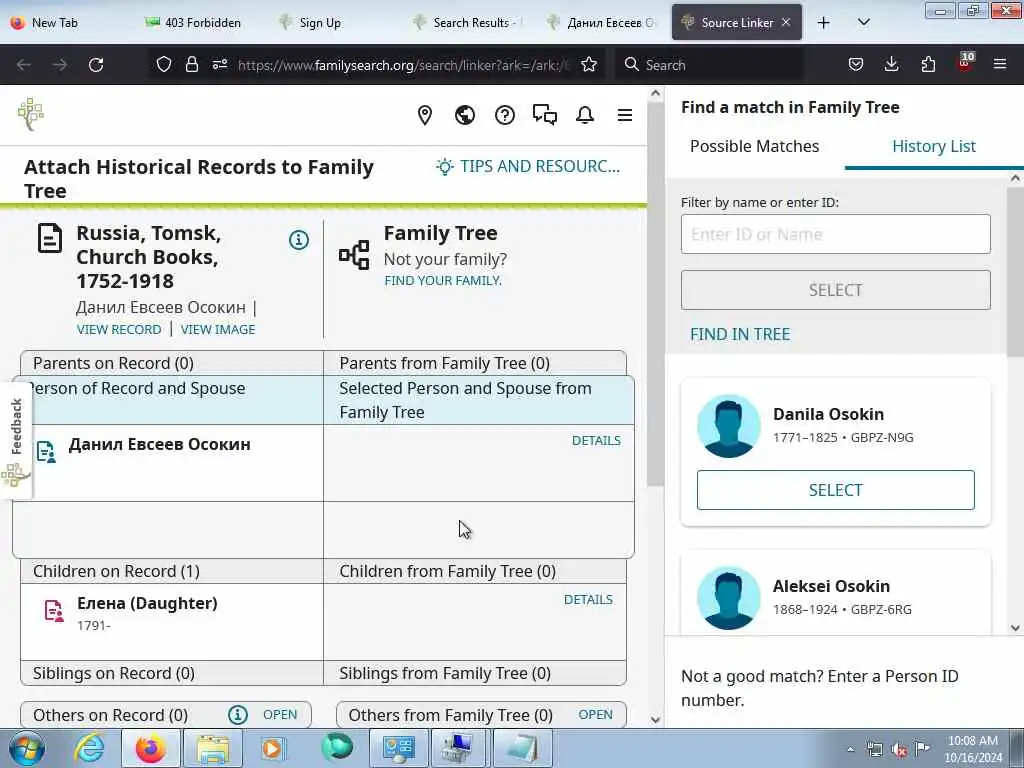
Task: Click the FamilySearch tree logo
Action: (x=30, y=114)
